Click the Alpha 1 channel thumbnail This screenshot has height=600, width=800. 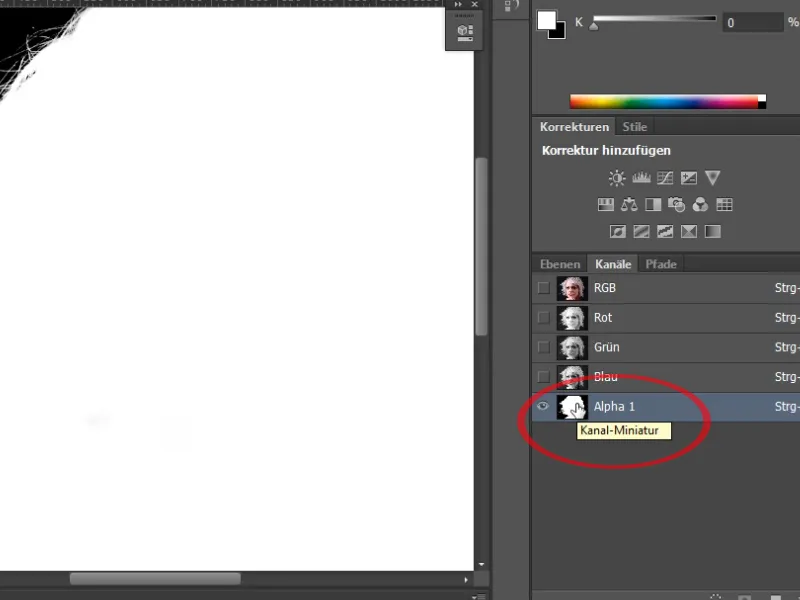pos(572,407)
